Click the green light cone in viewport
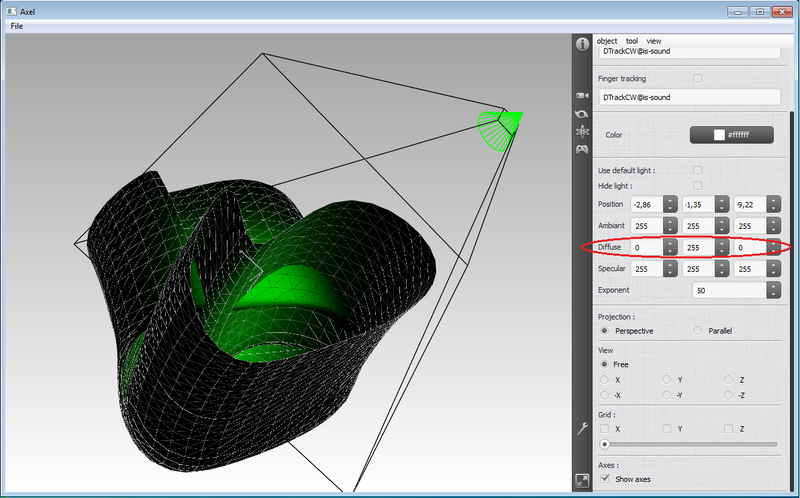 coord(500,127)
